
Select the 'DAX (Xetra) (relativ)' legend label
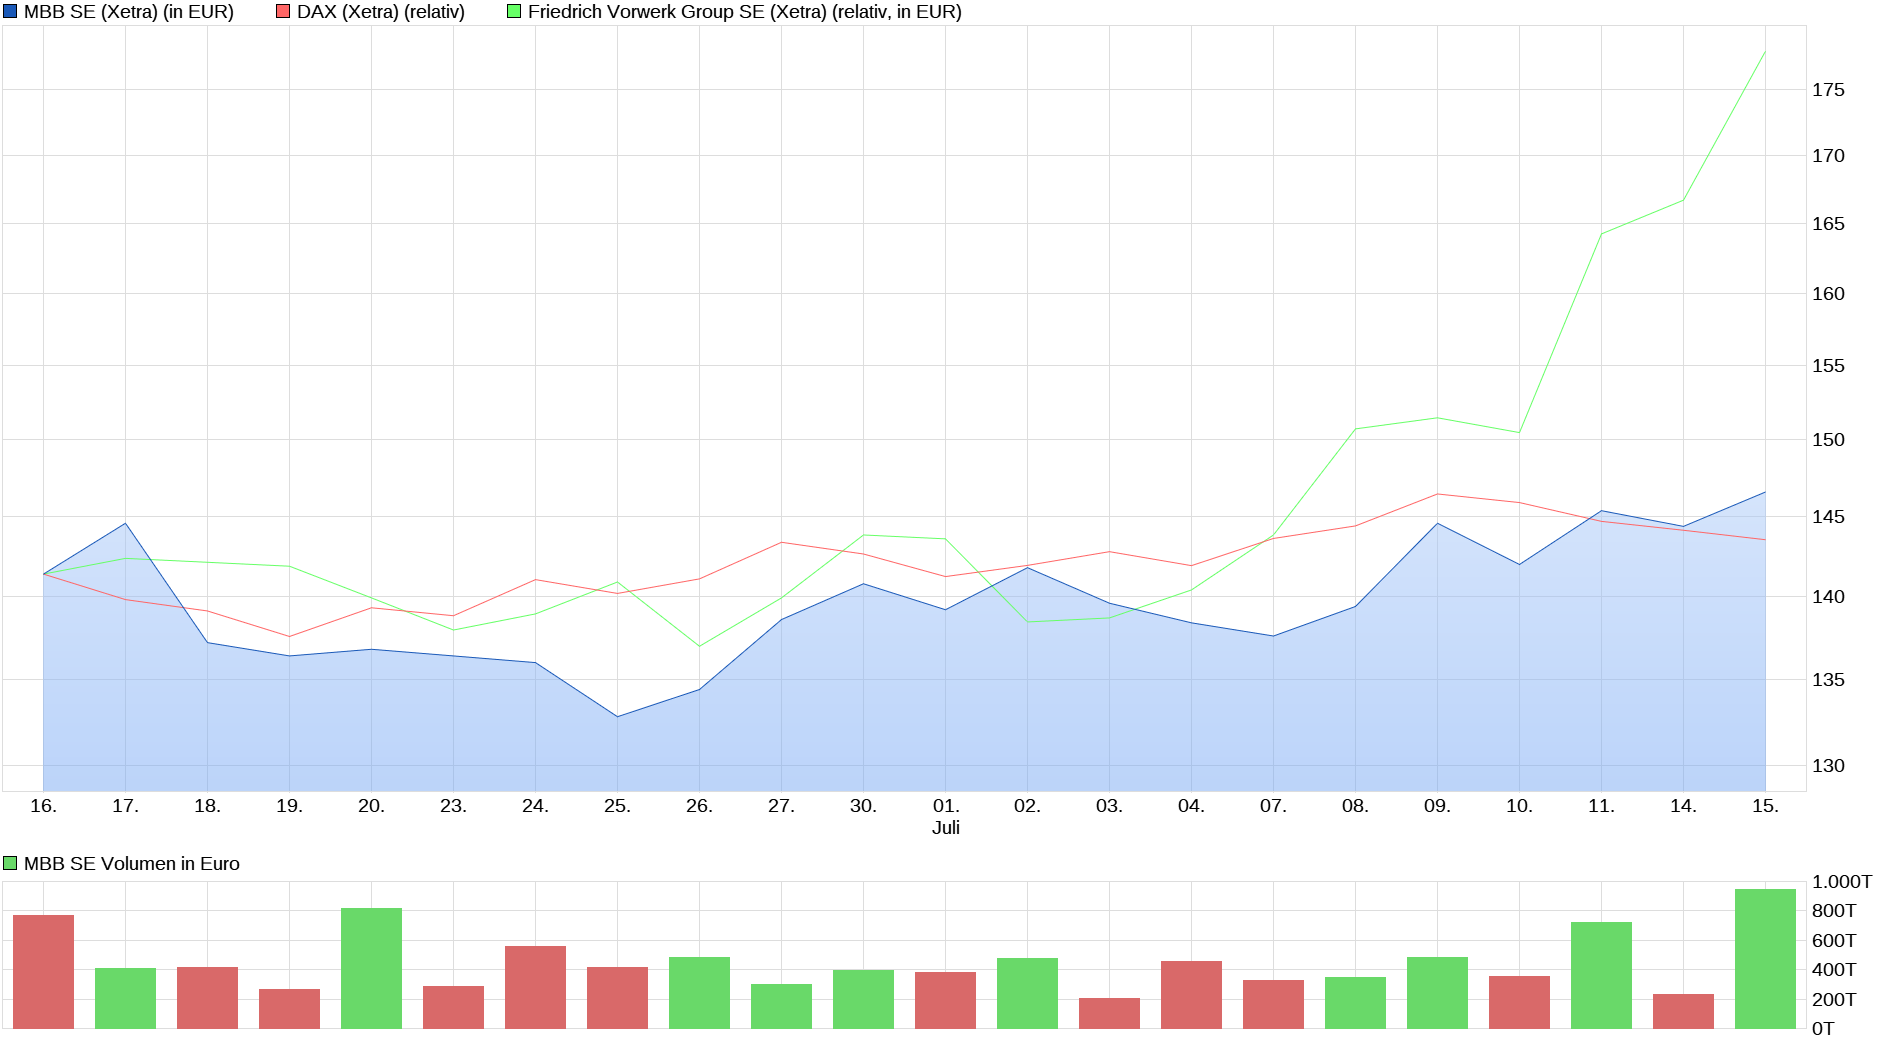point(380,12)
